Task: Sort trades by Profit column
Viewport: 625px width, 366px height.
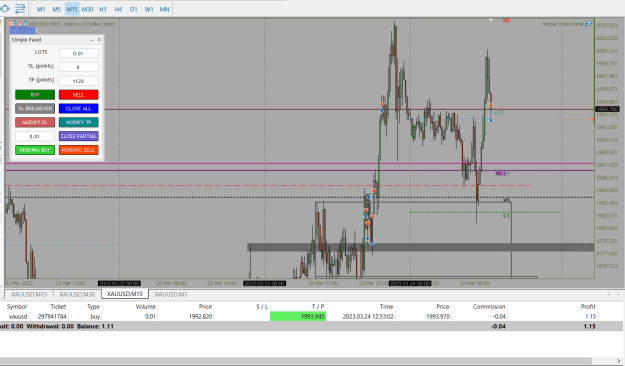Action: 588,307
